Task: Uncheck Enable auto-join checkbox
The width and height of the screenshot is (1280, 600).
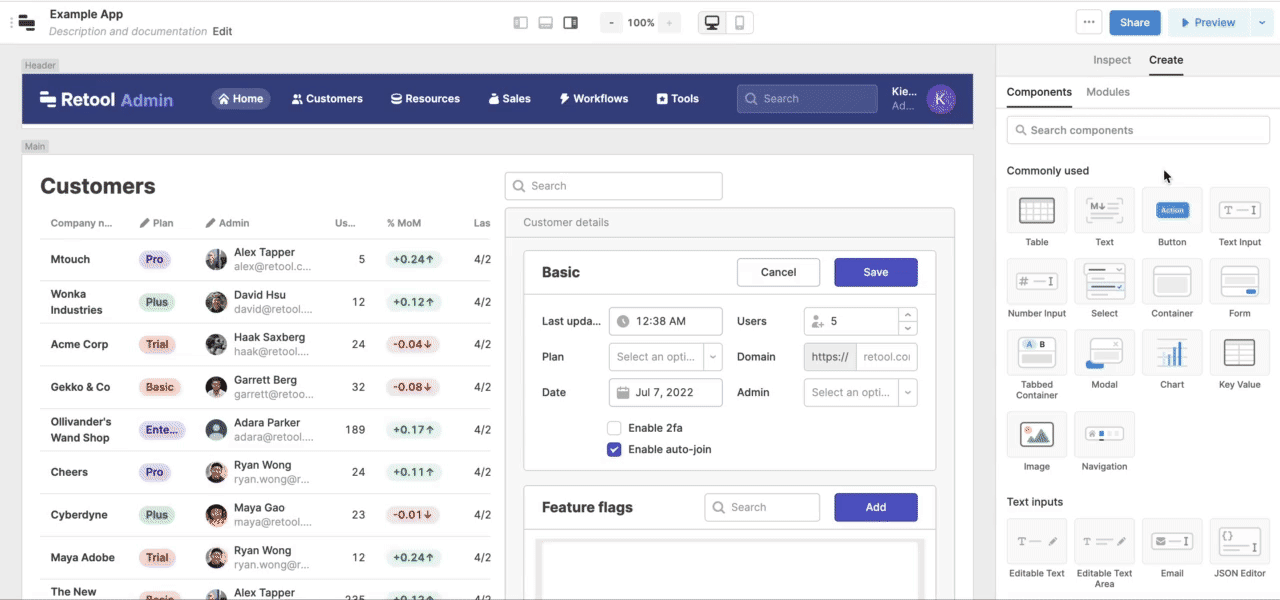Action: tap(614, 449)
